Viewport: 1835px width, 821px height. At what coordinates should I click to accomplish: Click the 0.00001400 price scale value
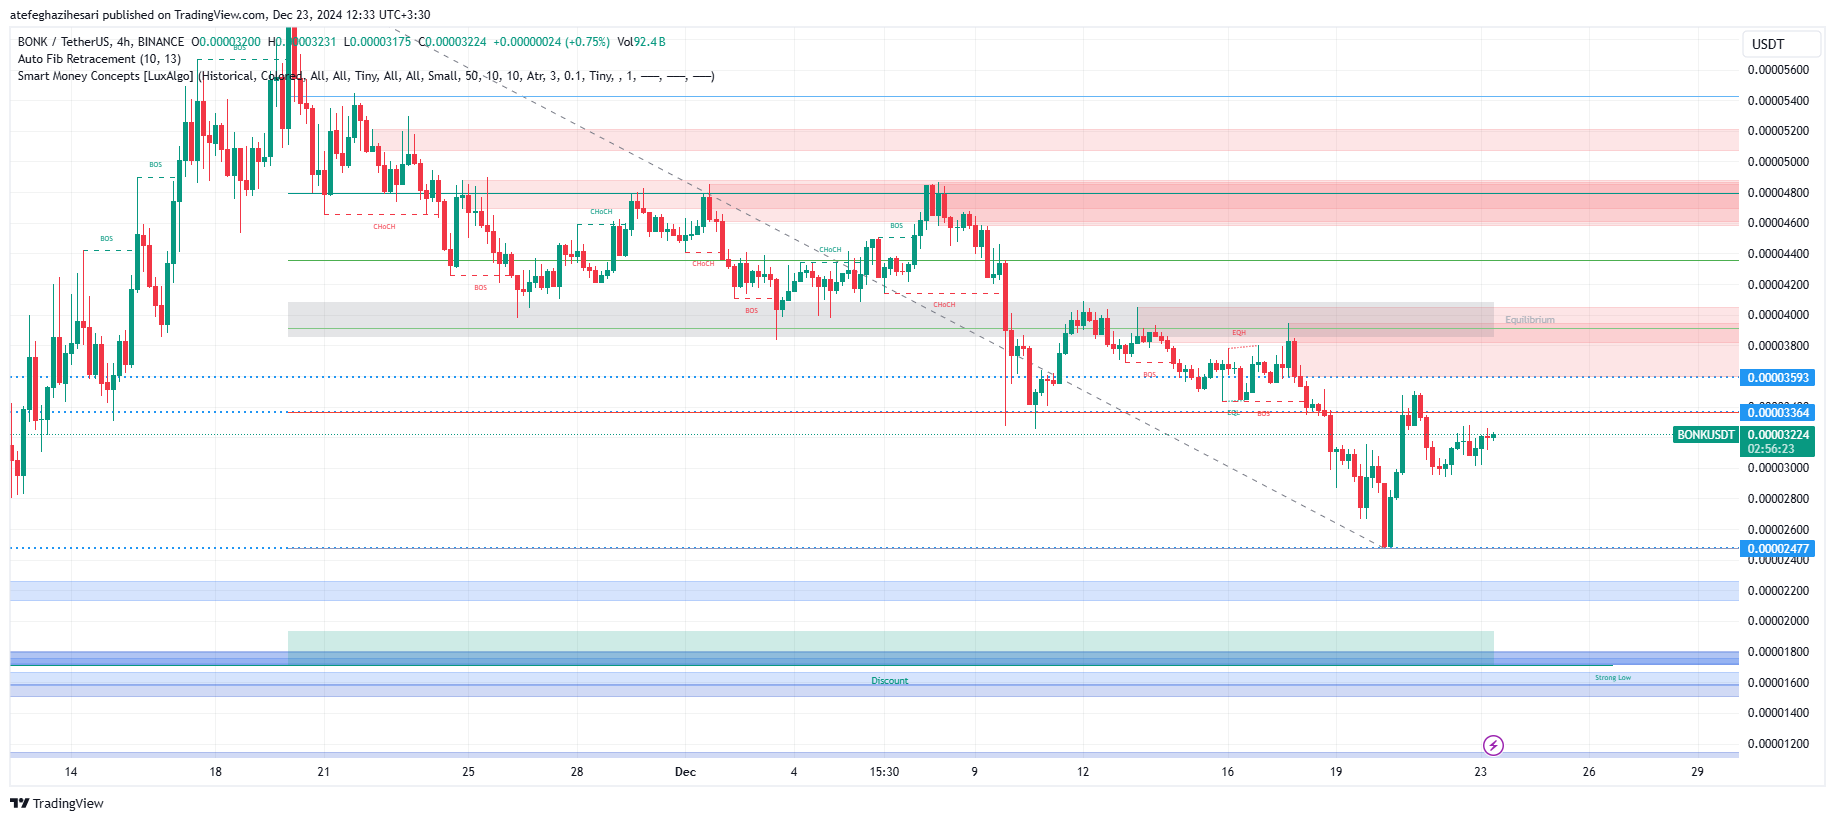[1778, 713]
